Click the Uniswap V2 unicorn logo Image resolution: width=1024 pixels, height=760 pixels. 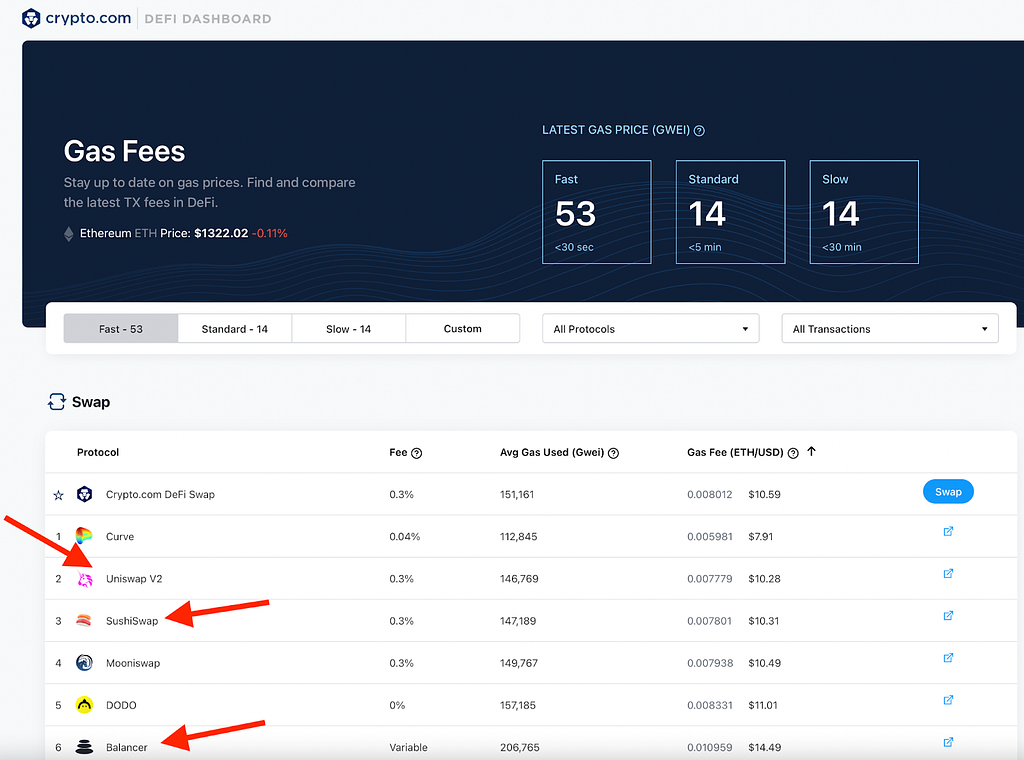(84, 578)
